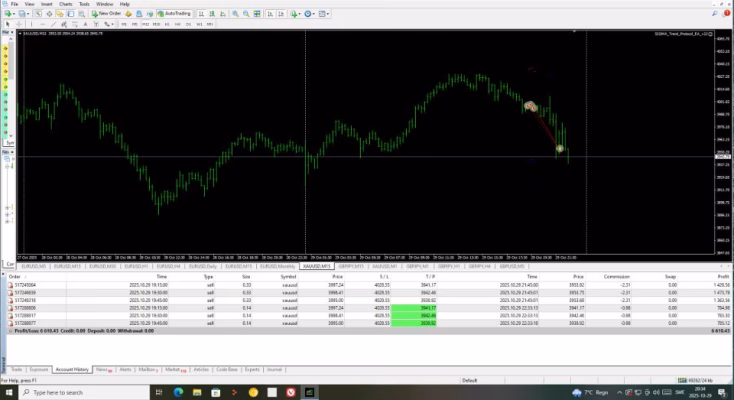Image resolution: width=734 pixels, height=400 pixels.
Task: Expand the first collapsed Navigator tree node
Action: [x=7, y=207]
